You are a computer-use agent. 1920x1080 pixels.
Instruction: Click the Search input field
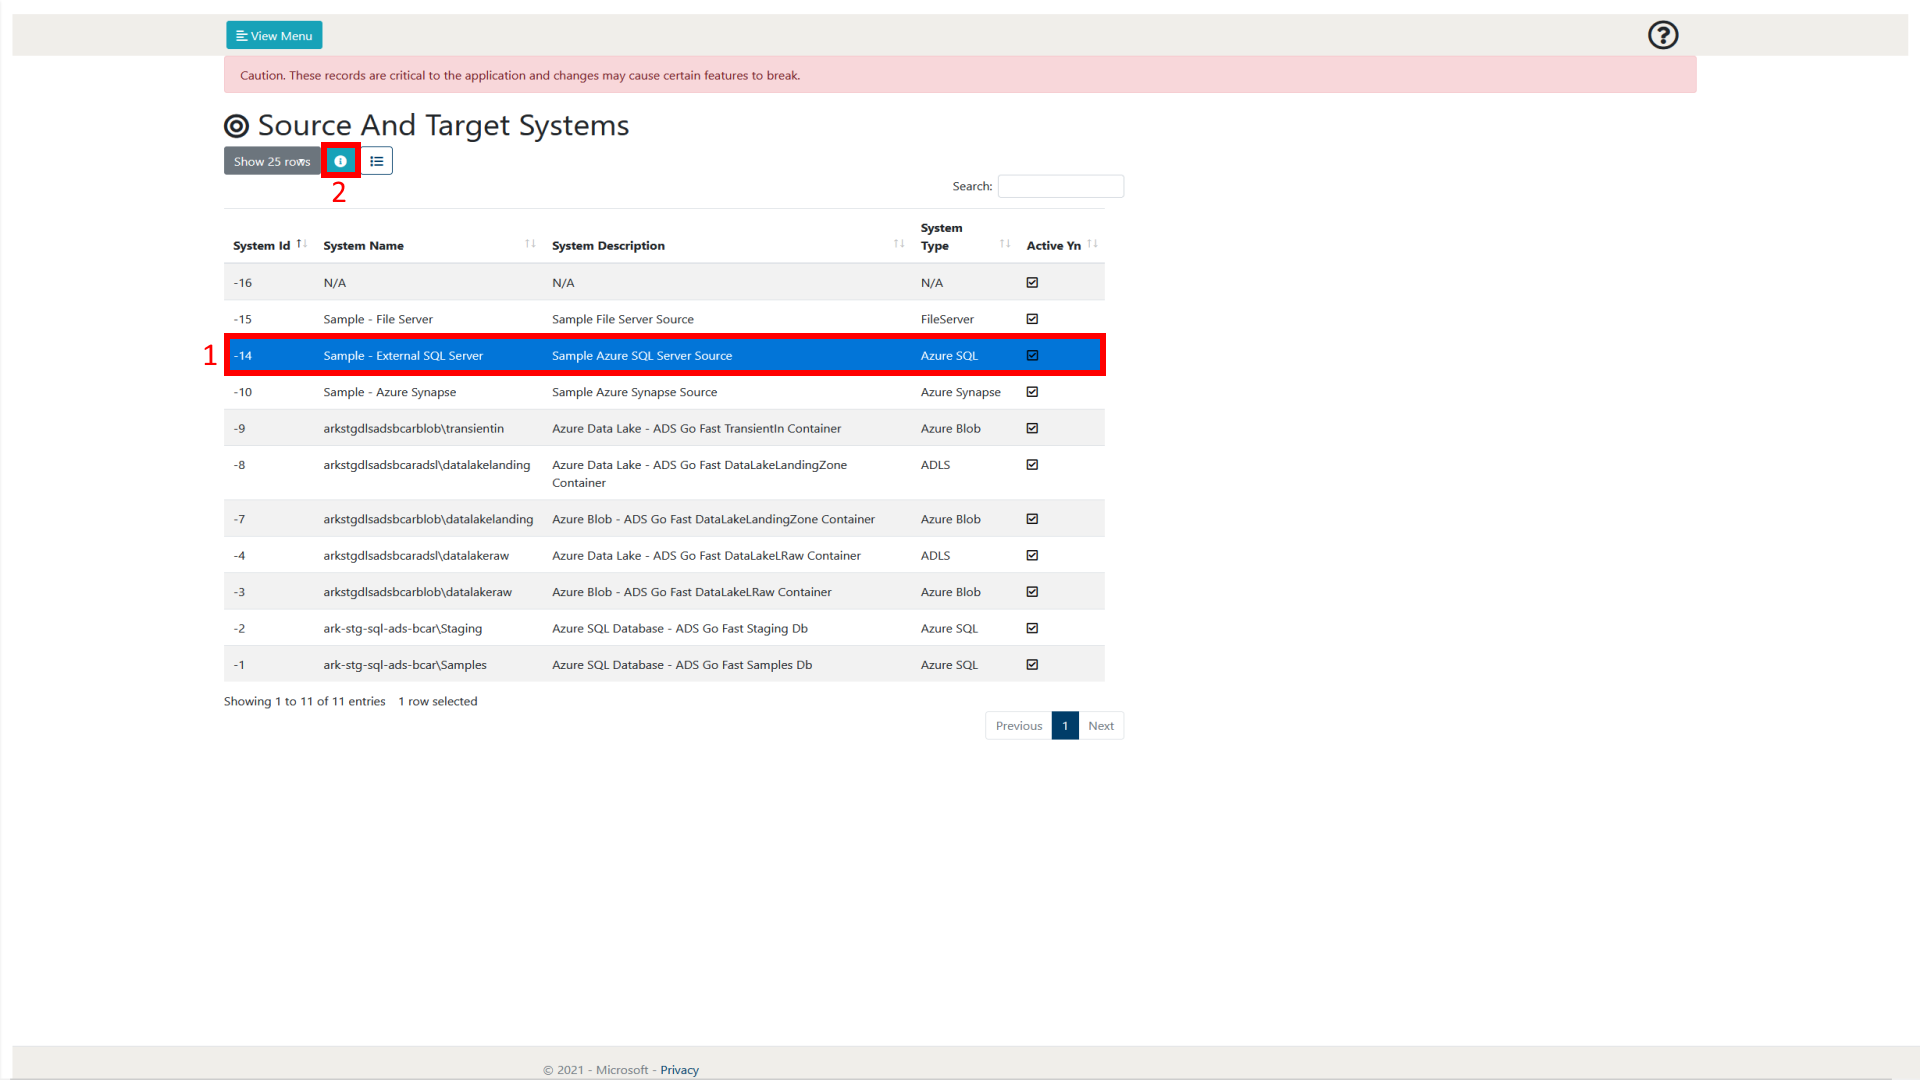[x=1060, y=186]
